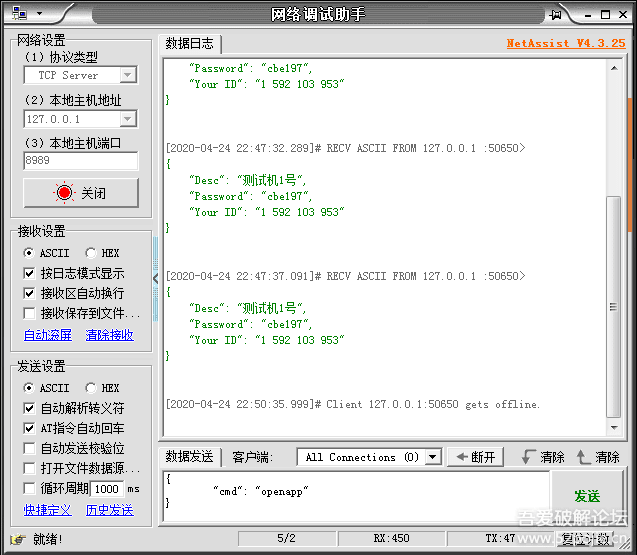637x555 pixels.
Task: Enable 自动发送校验位 checkbox
Action: pos(29,448)
